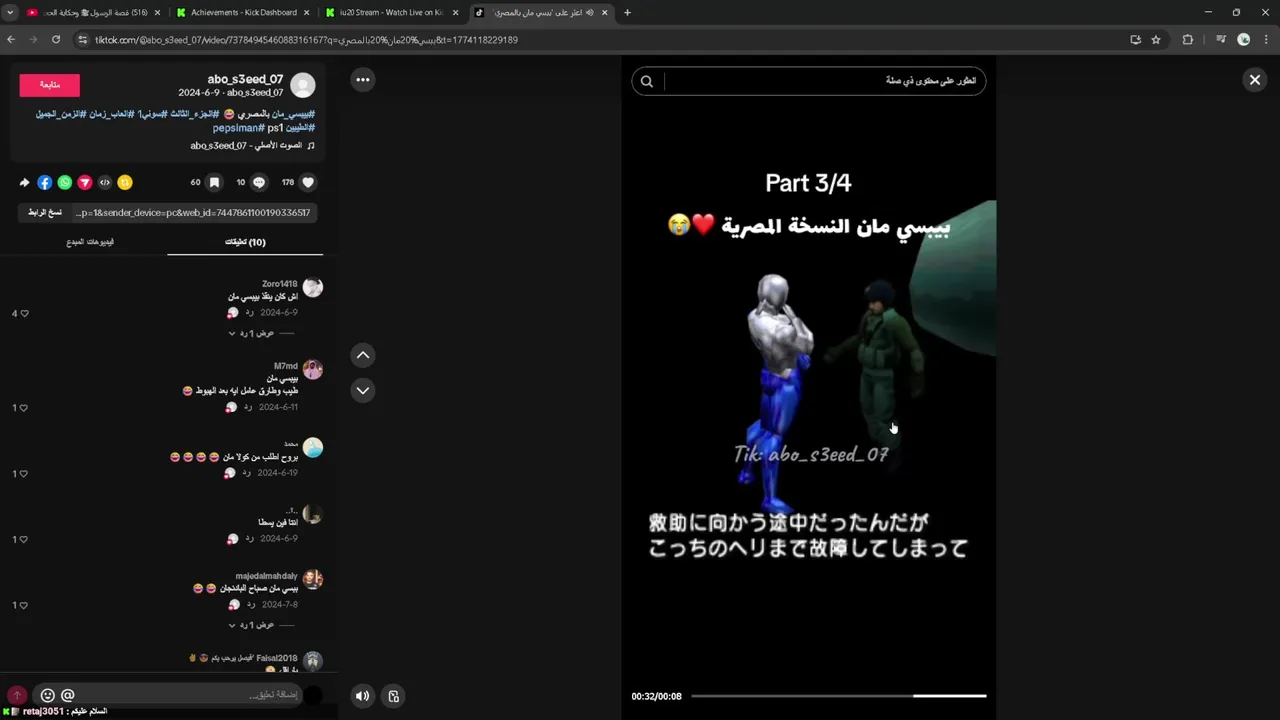
Task: Open the #pepsiman hashtag
Action: (x=238, y=128)
